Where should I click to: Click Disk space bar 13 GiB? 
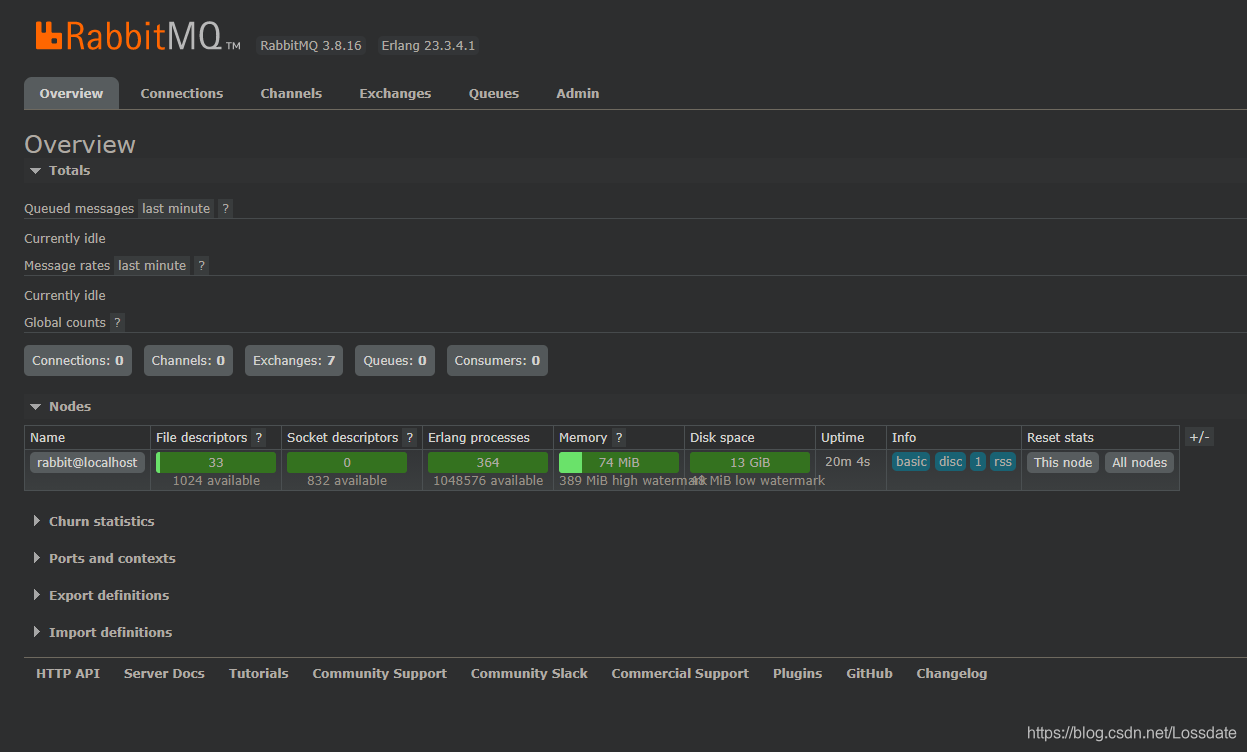point(750,463)
